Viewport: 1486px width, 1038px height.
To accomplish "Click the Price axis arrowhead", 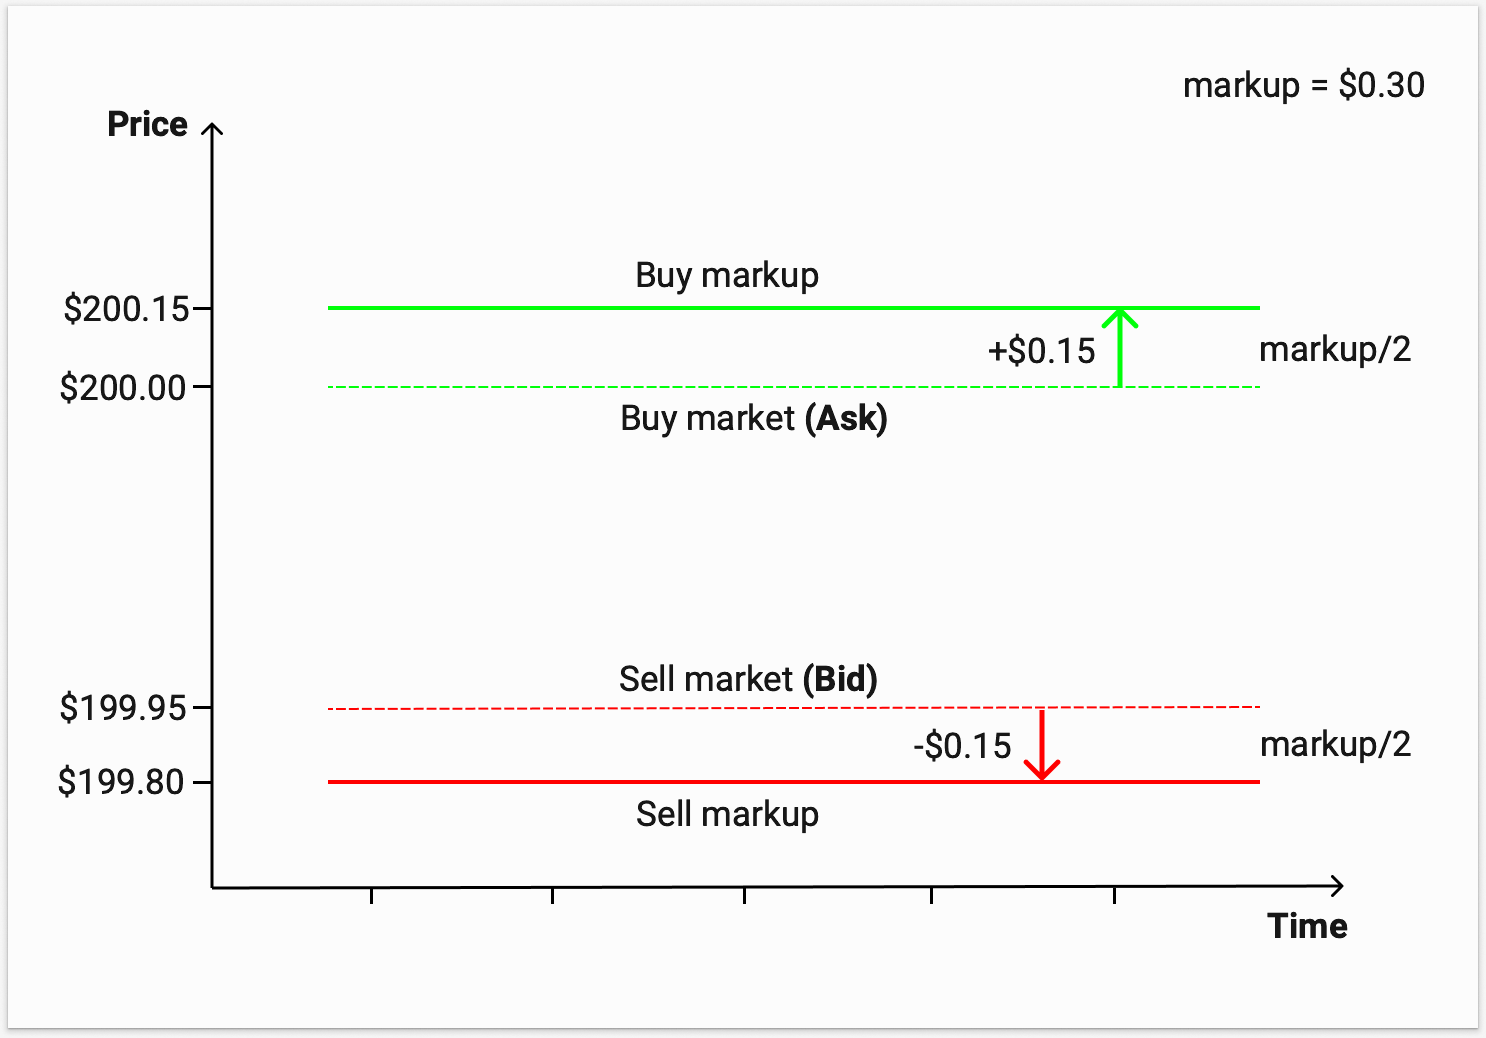I will (212, 130).
